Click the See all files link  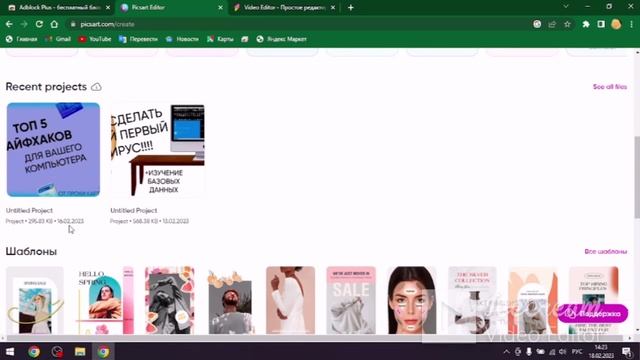coord(610,87)
